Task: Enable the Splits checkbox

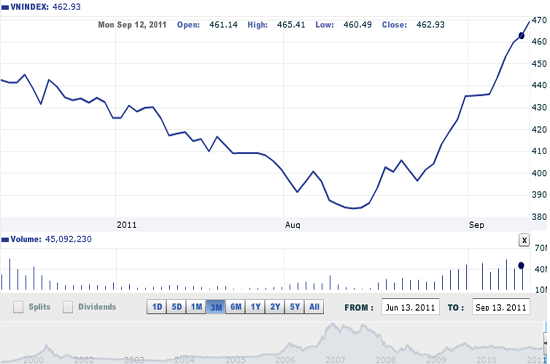Action: pyautogui.click(x=18, y=307)
